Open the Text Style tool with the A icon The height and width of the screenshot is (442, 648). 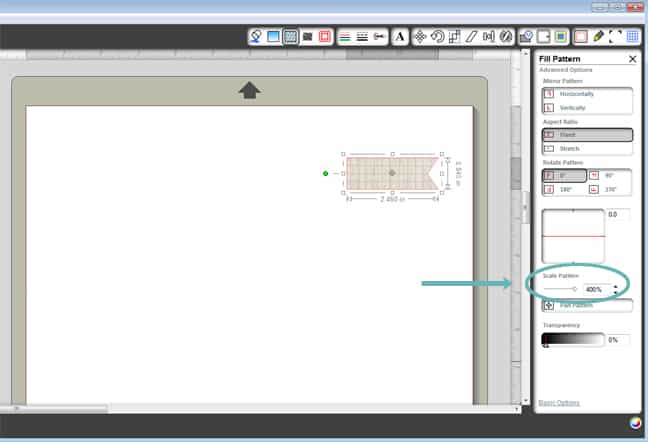400,36
